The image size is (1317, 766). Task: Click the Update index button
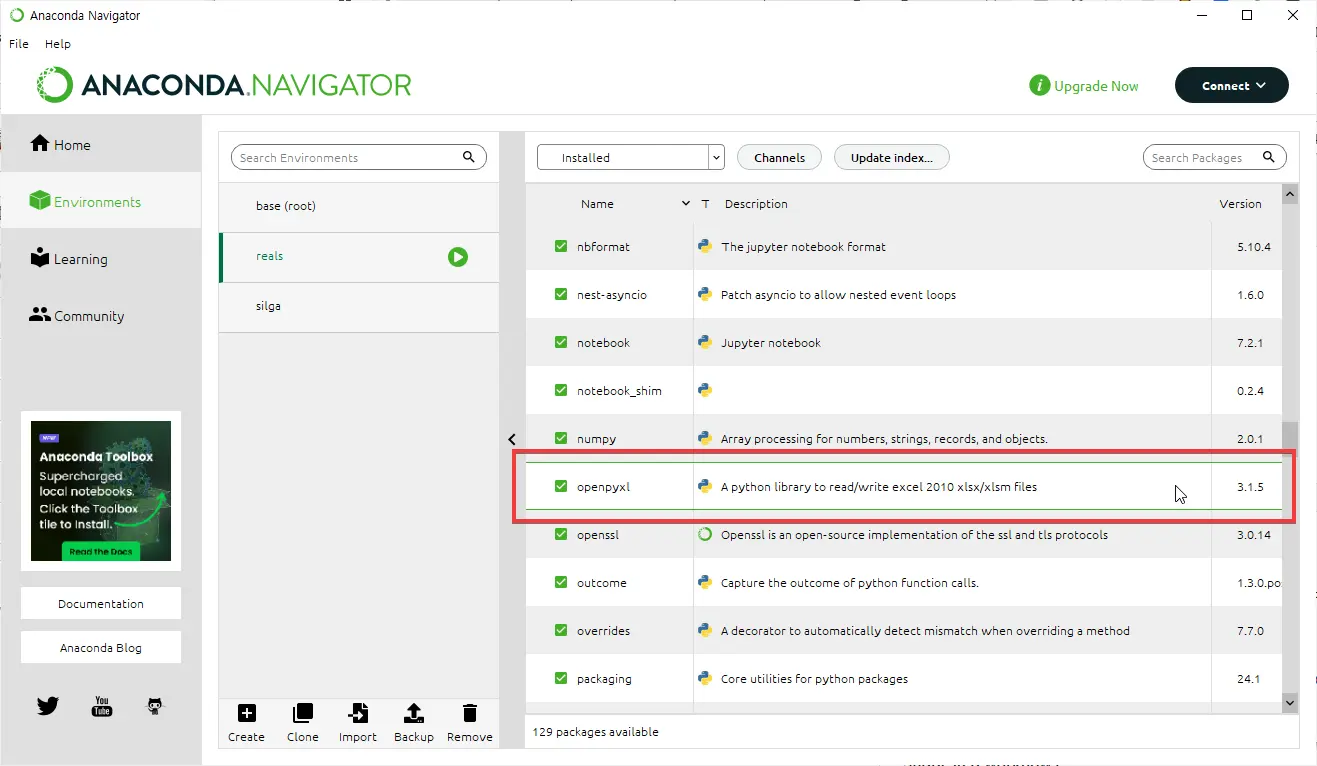tap(891, 157)
